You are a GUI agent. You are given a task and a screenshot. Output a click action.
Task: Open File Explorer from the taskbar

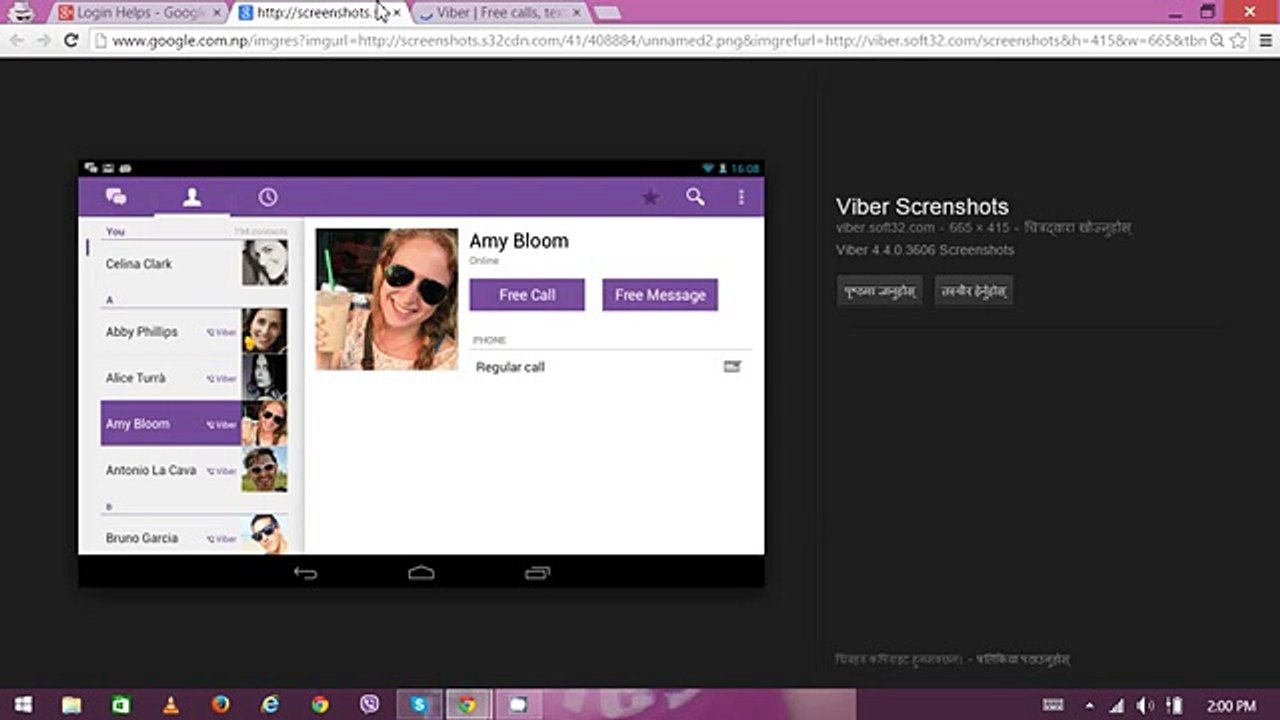72,705
